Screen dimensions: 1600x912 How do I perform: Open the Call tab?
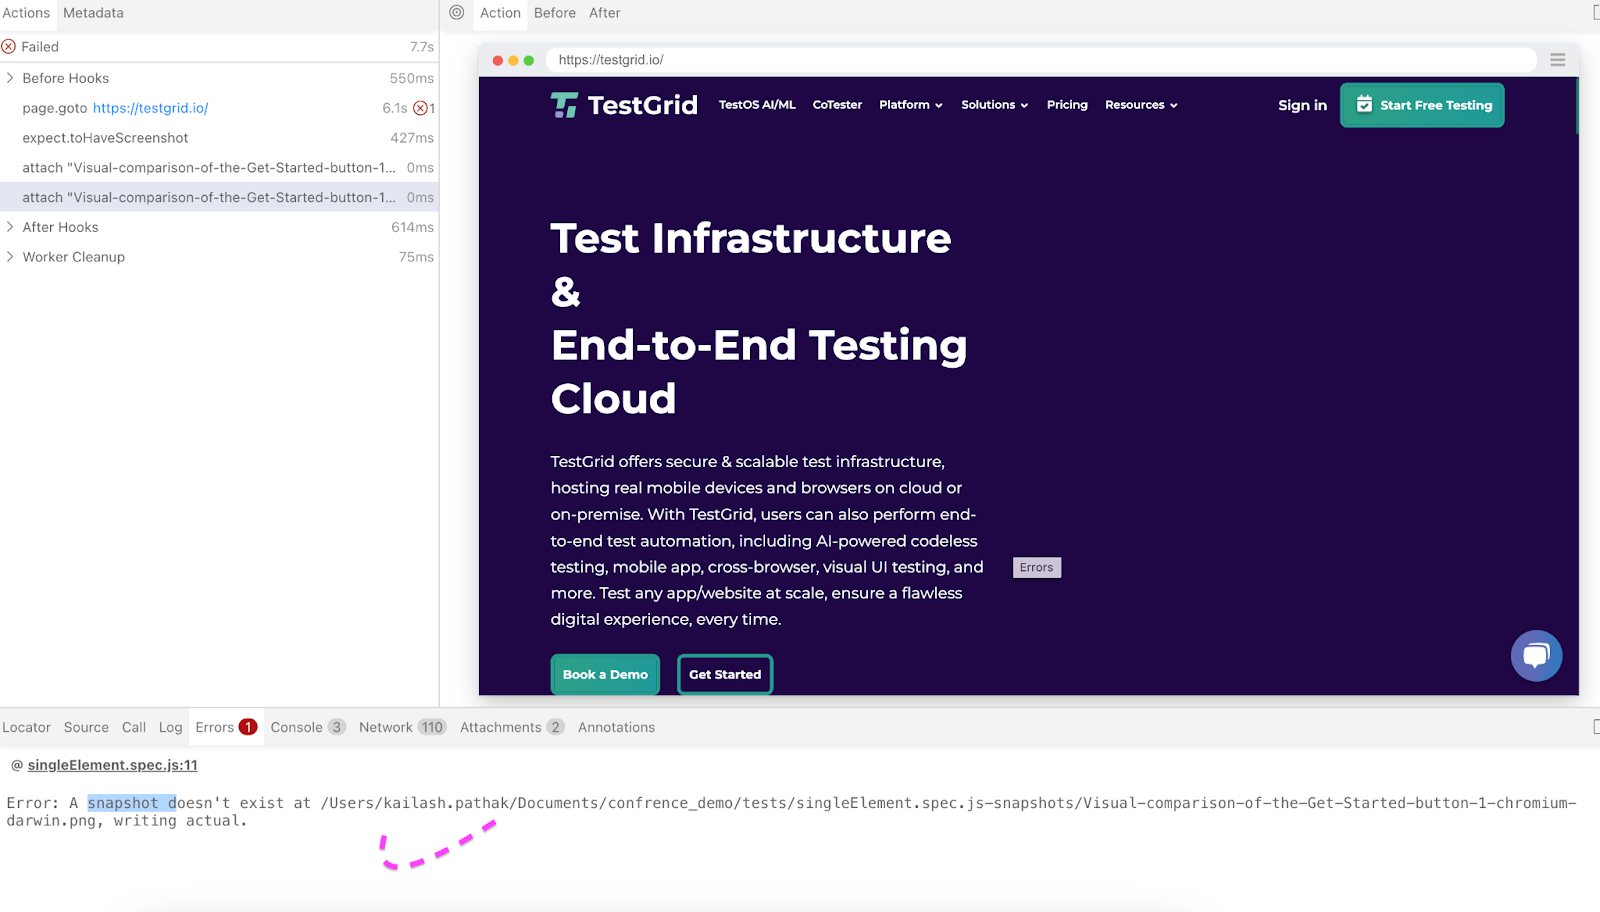tap(134, 727)
